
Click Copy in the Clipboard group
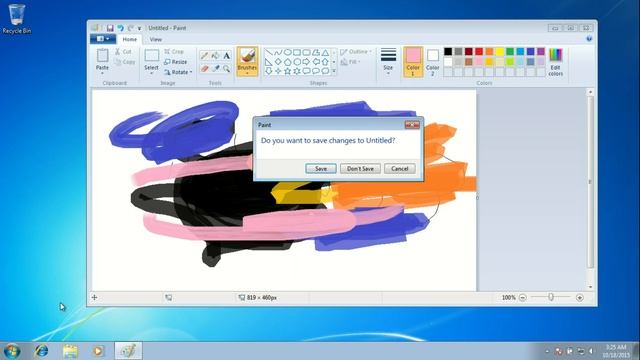[x=125, y=62]
